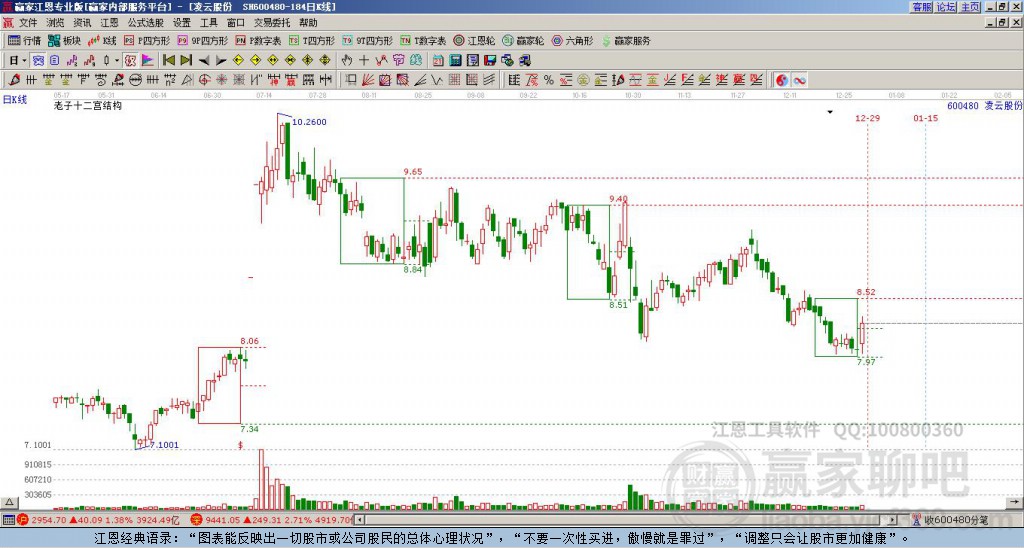Select the hand pan tool
Screen dimensions: 1024x548
pos(347,61)
